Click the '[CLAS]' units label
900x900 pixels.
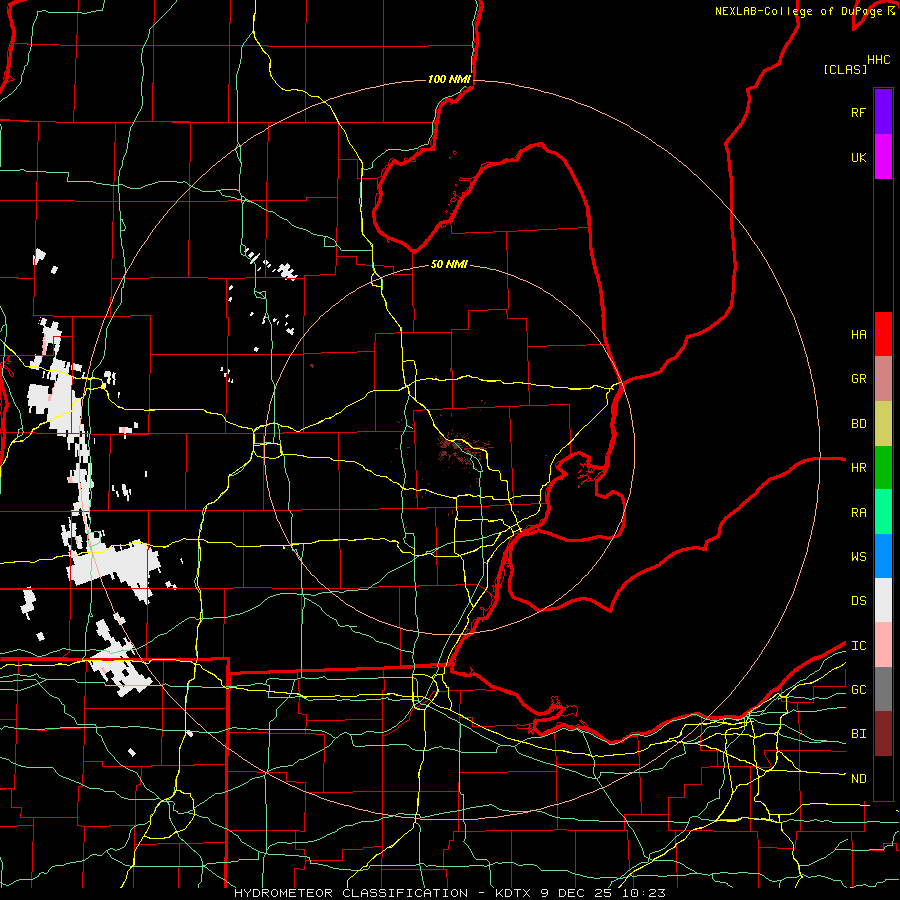click(x=845, y=70)
